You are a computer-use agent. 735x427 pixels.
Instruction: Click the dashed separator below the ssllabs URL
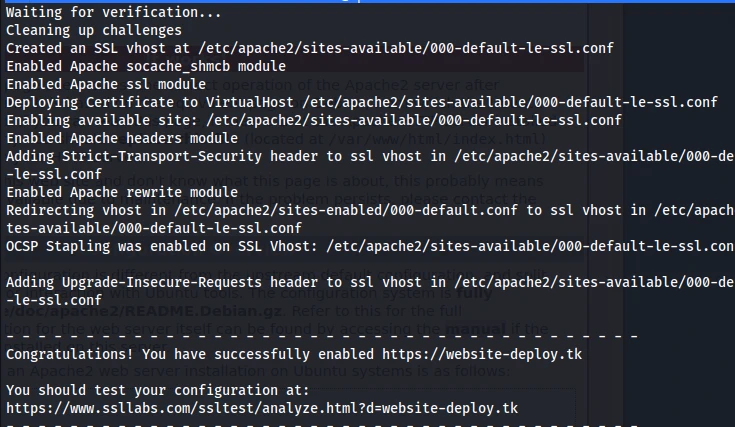click(x=320, y=424)
